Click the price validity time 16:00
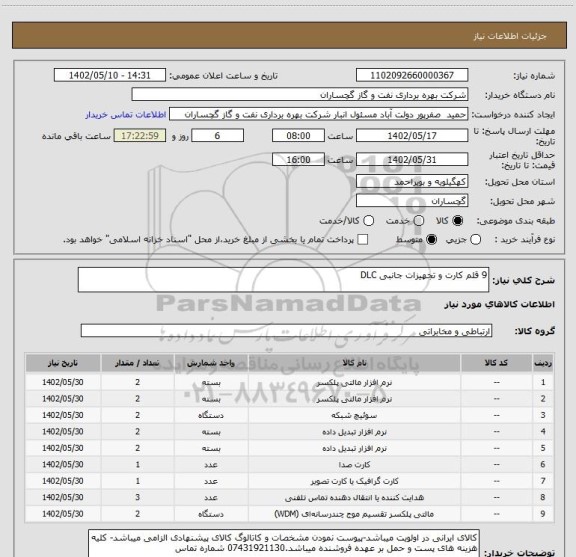Screen dimensions: 576x557 pyautogui.click(x=298, y=160)
